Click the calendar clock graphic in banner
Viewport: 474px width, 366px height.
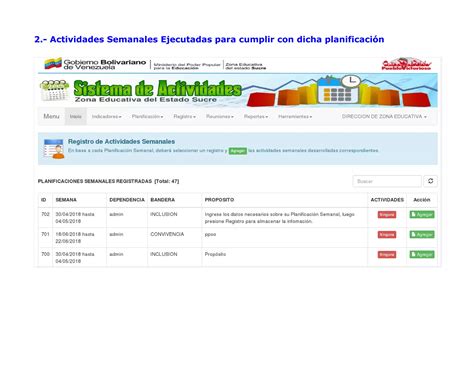tap(339, 89)
